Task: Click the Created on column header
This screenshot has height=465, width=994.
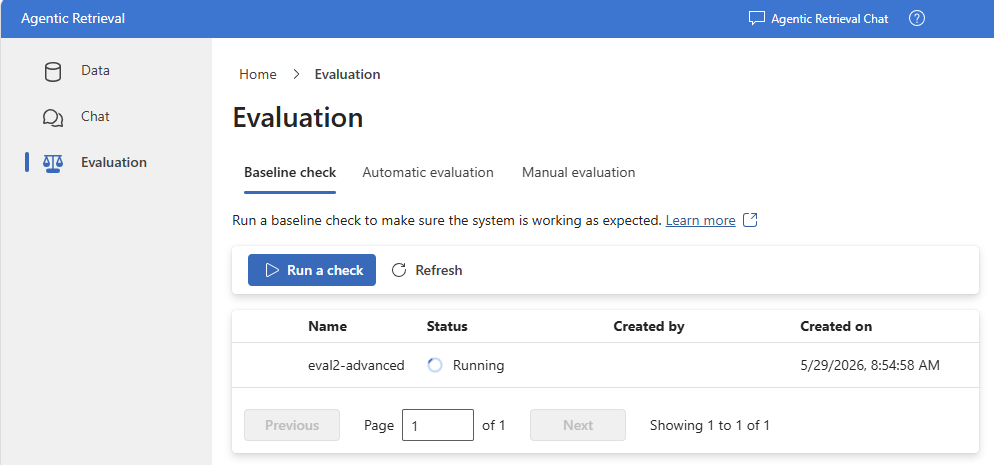Action: coord(836,326)
